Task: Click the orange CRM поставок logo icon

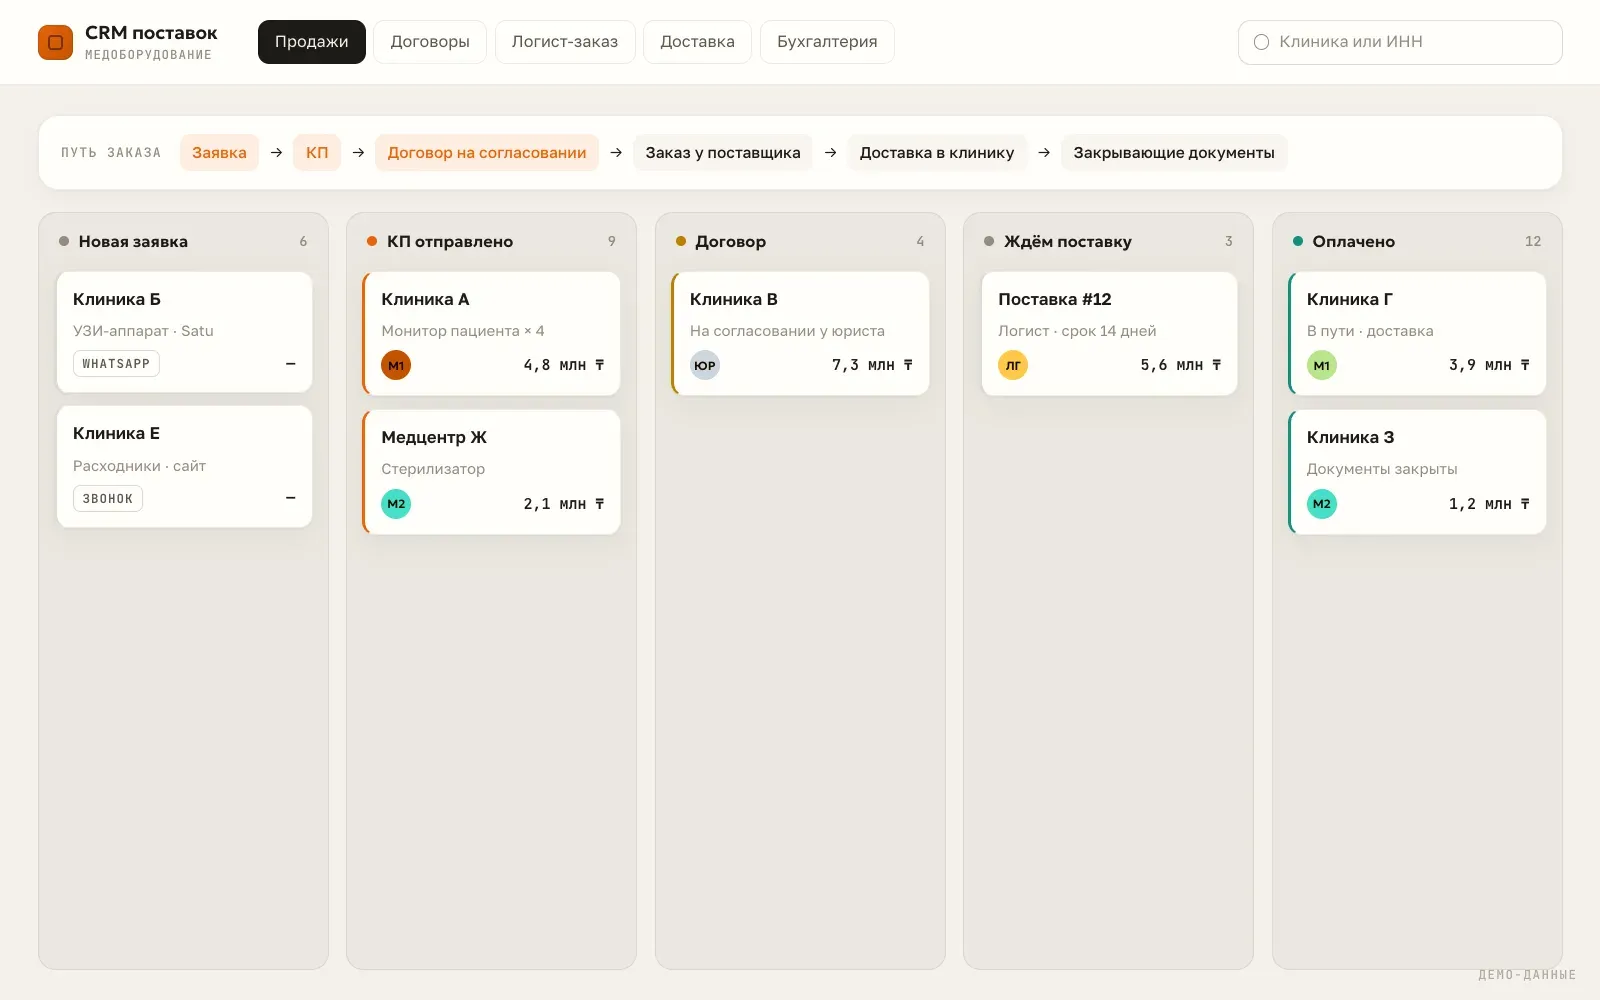Action: [x=55, y=42]
